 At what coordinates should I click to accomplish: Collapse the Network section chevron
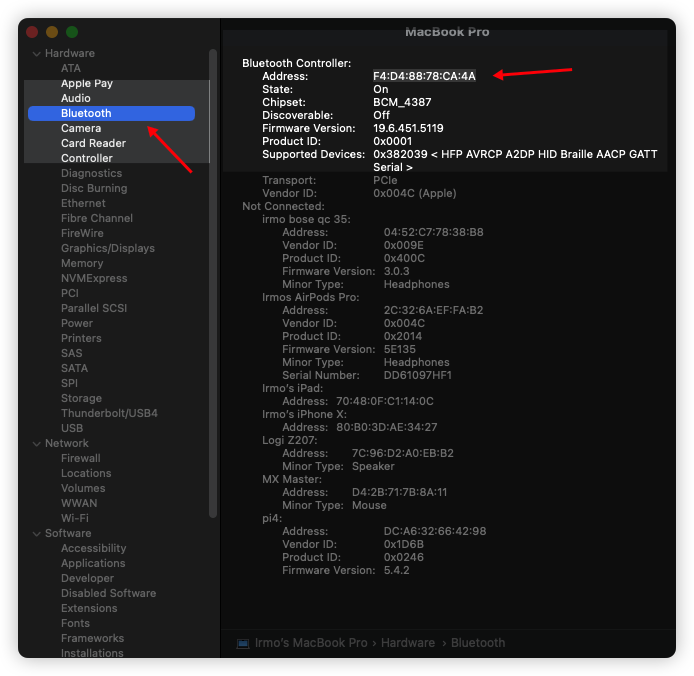pos(37,444)
